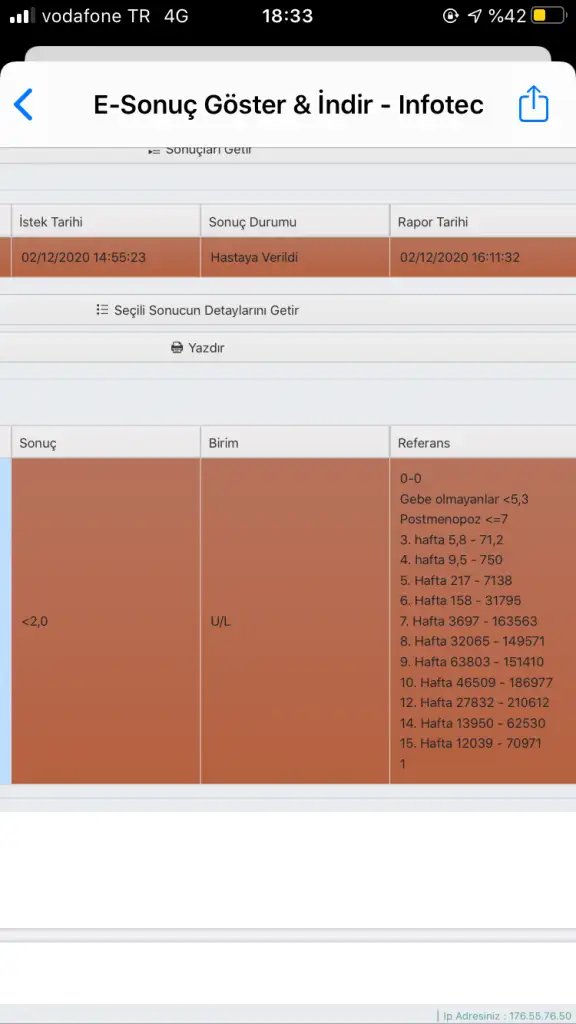576x1024 pixels.
Task: Click the printer icon beside Yazdır
Action: tap(177, 347)
